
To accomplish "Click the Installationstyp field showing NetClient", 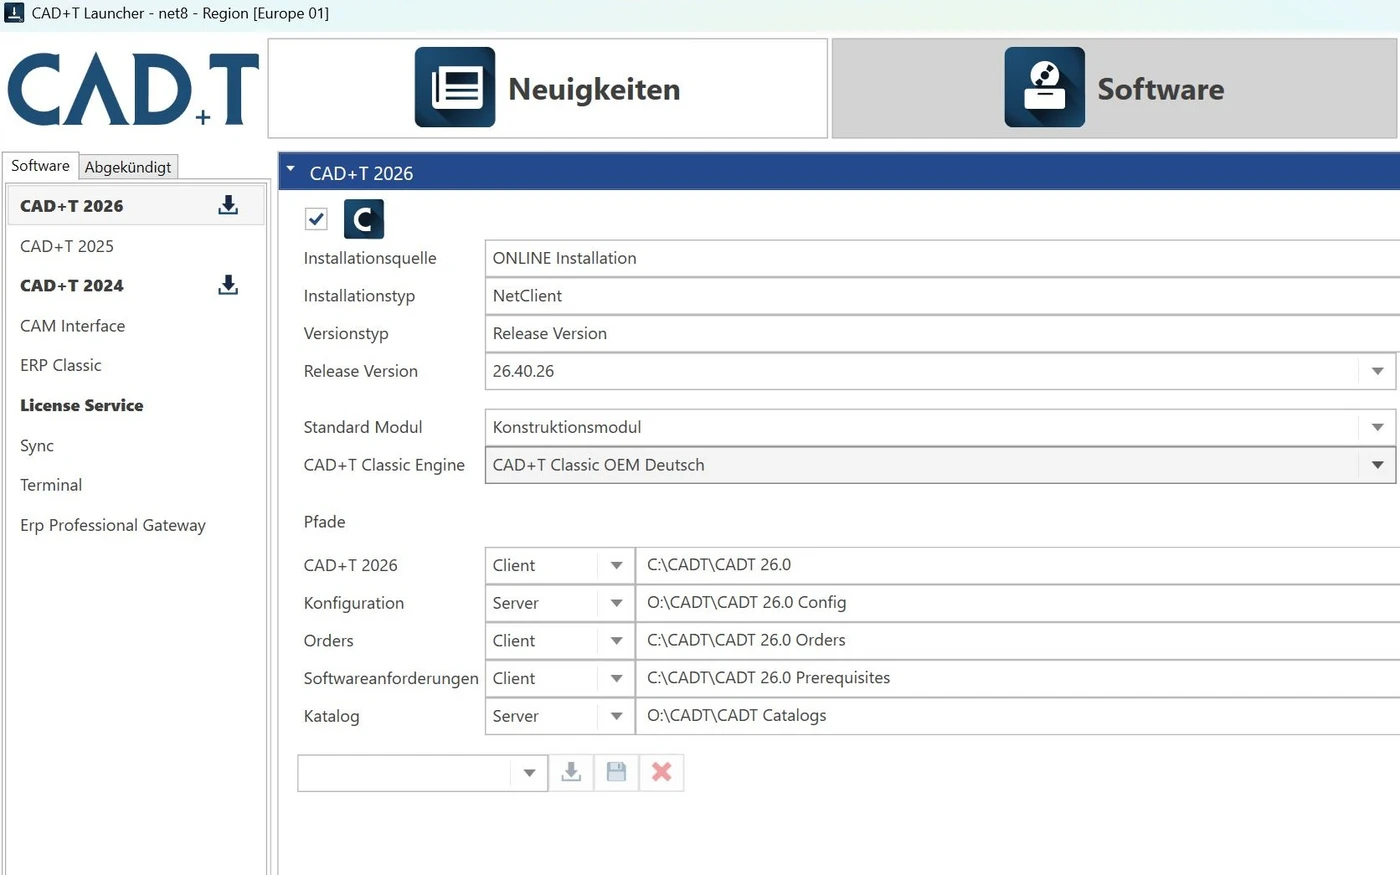I will pyautogui.click(x=942, y=296).
